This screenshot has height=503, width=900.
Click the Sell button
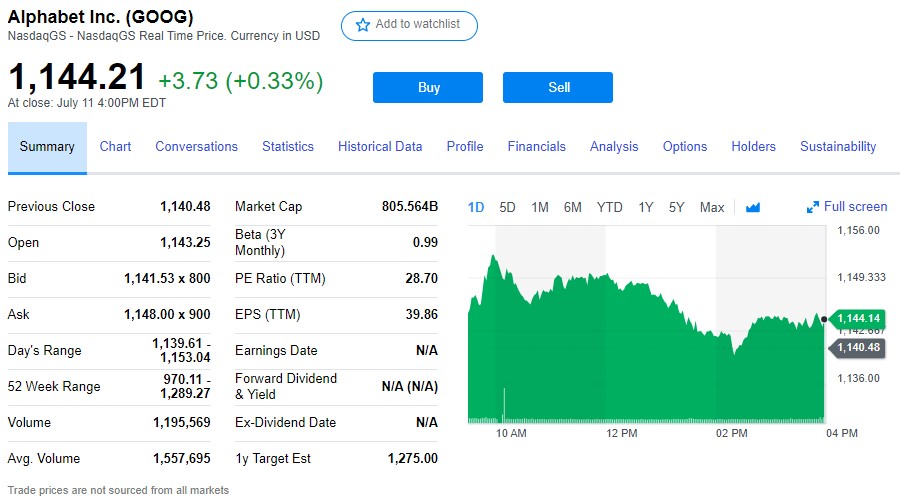click(558, 87)
